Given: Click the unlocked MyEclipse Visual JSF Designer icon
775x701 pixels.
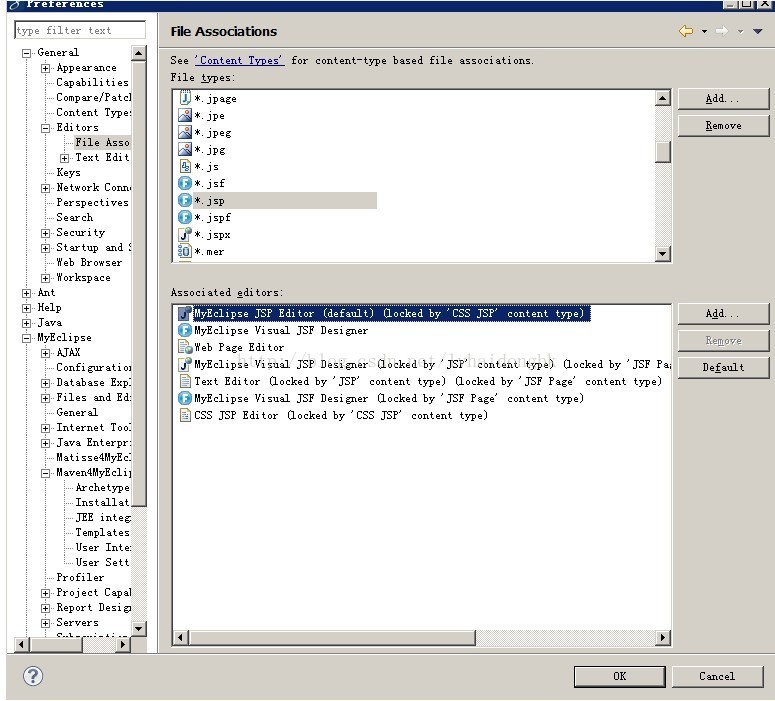Looking at the screenshot, I should click(185, 330).
